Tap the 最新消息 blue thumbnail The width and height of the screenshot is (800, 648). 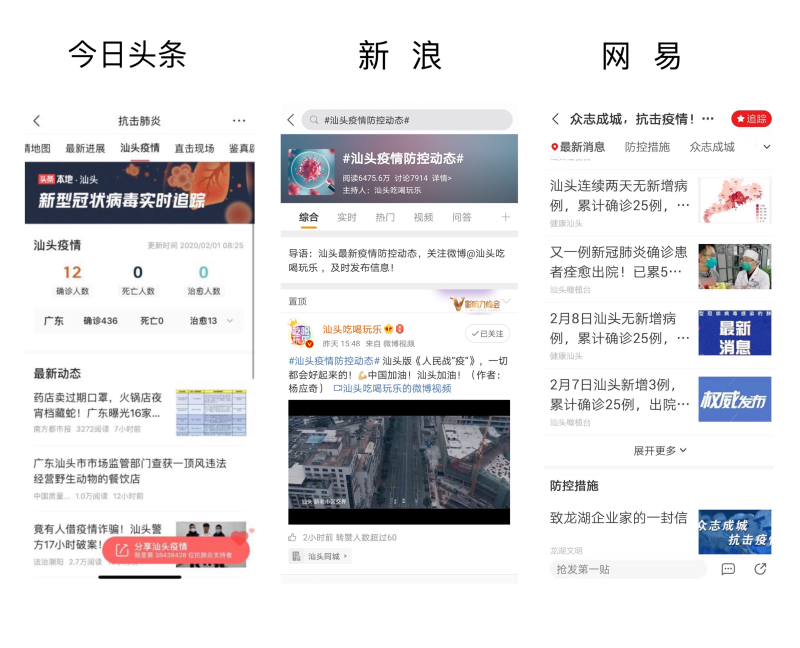735,333
